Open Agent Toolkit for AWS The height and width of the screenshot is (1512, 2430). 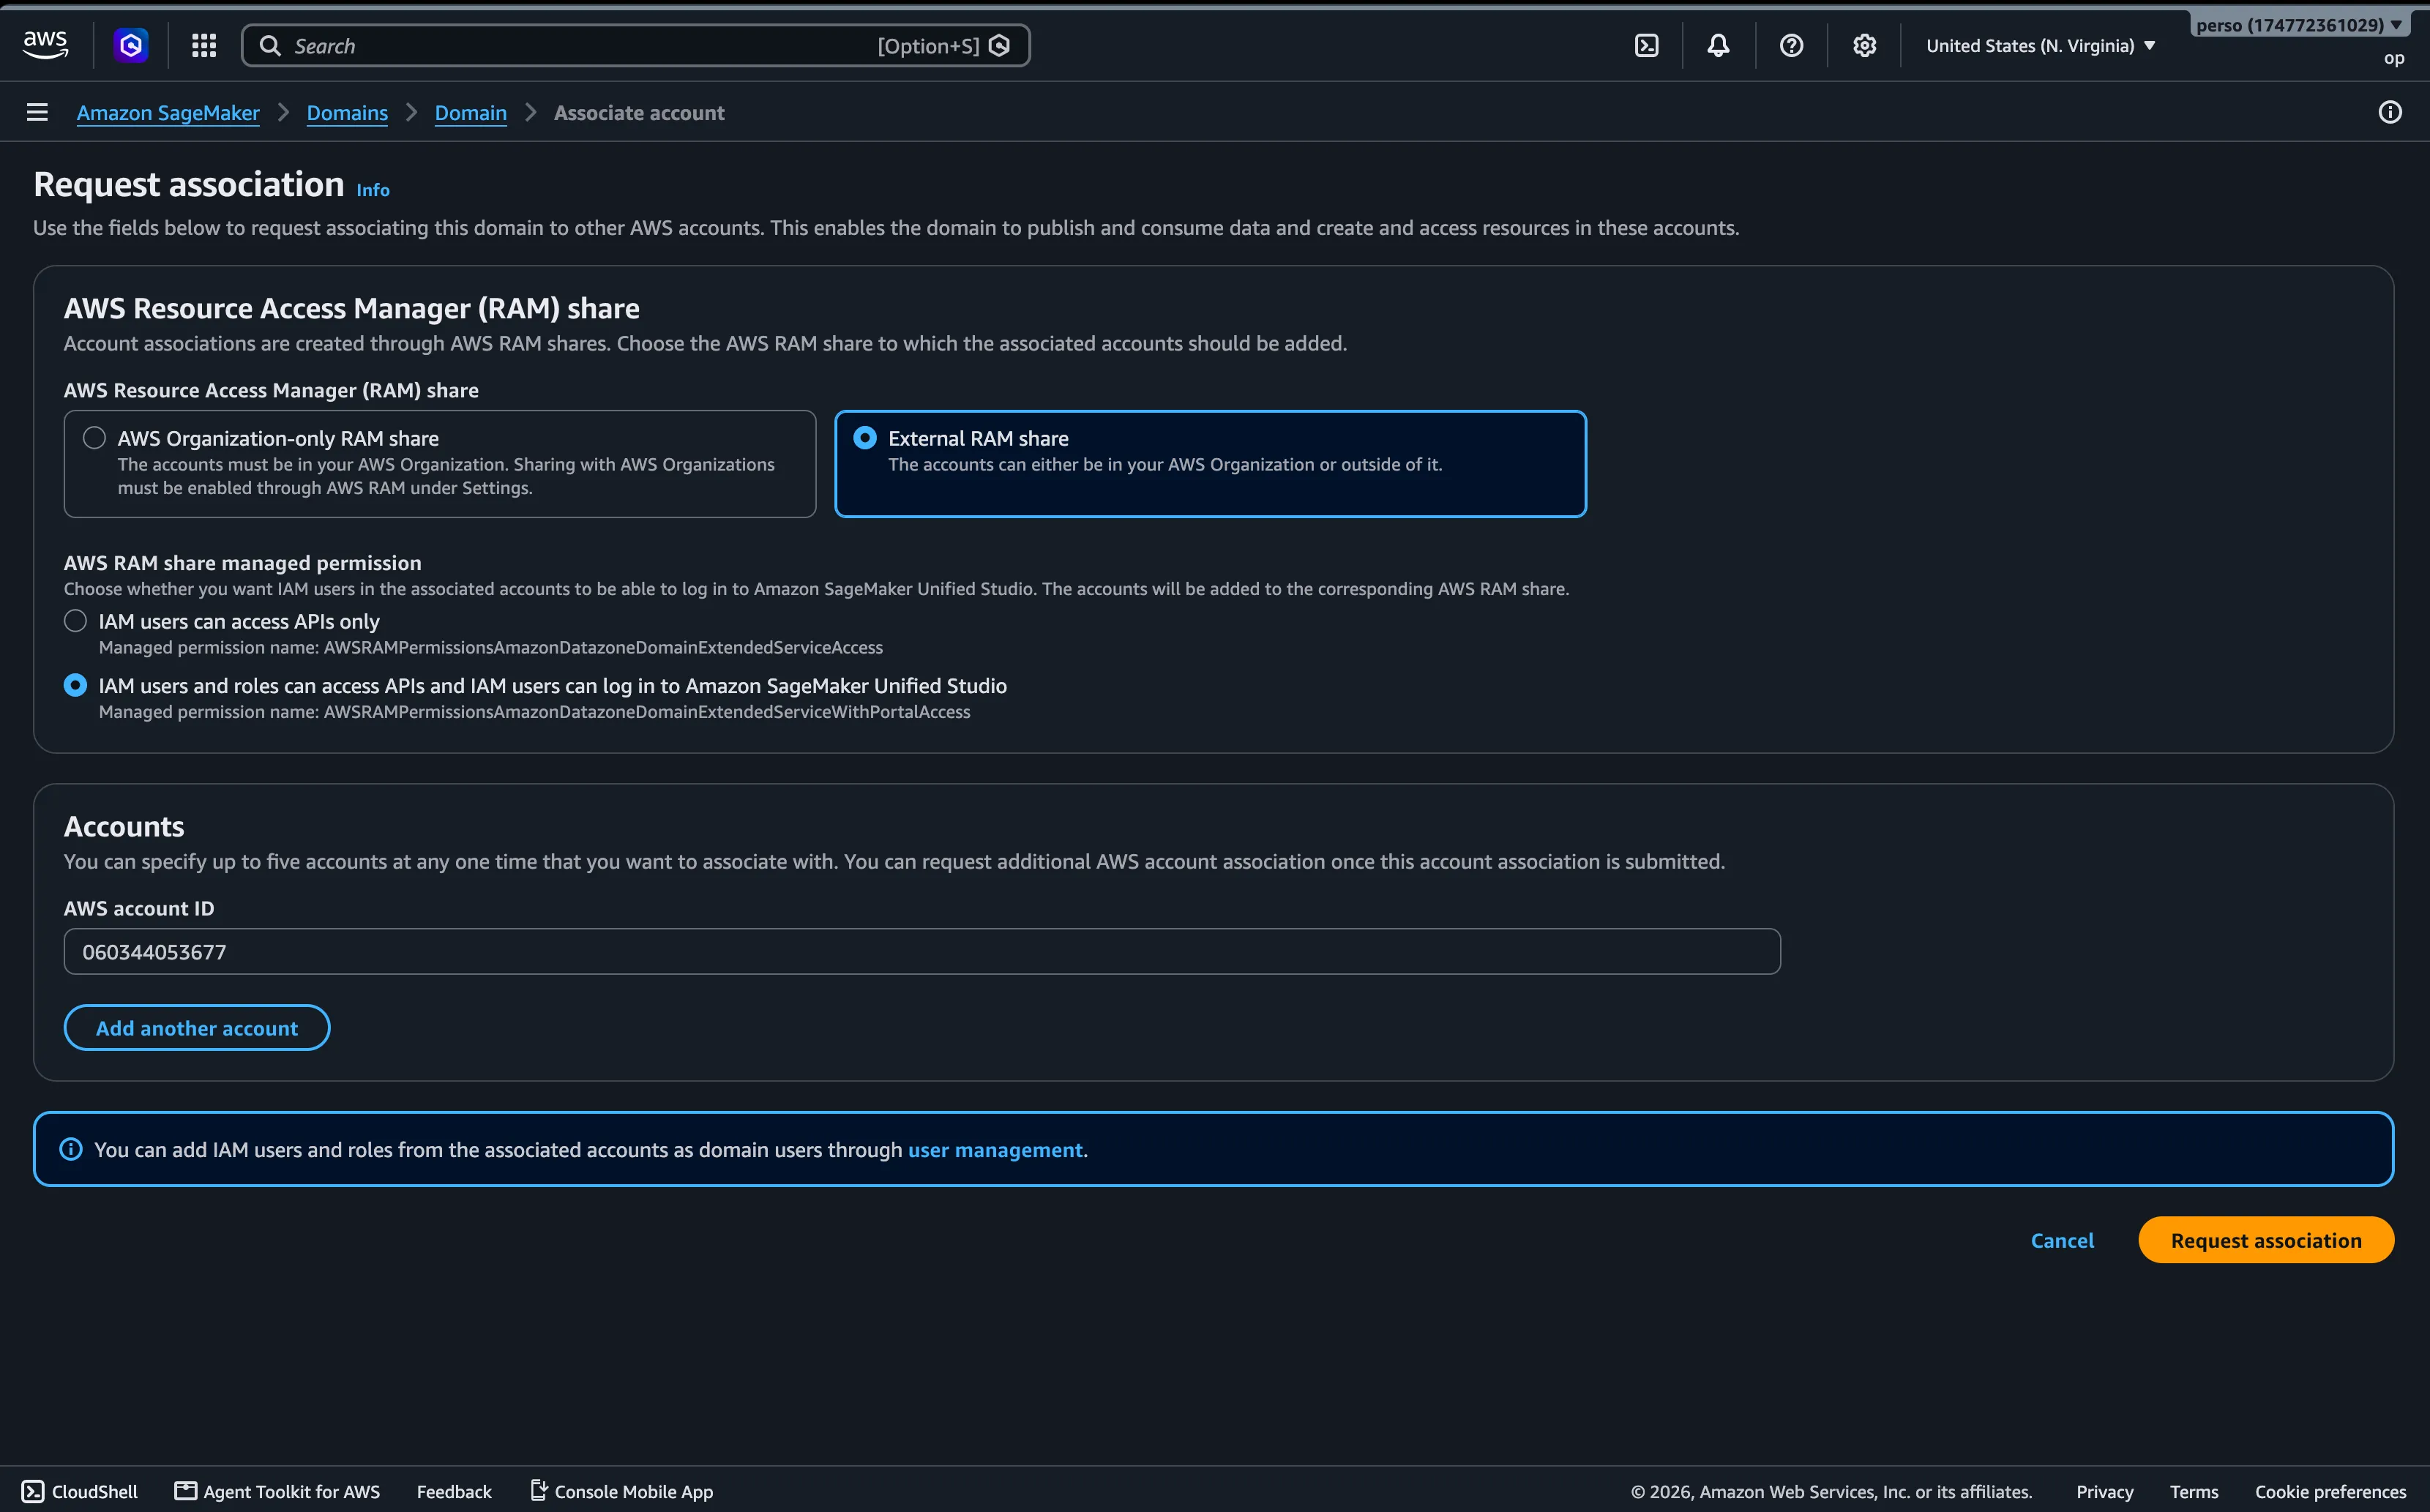(277, 1491)
